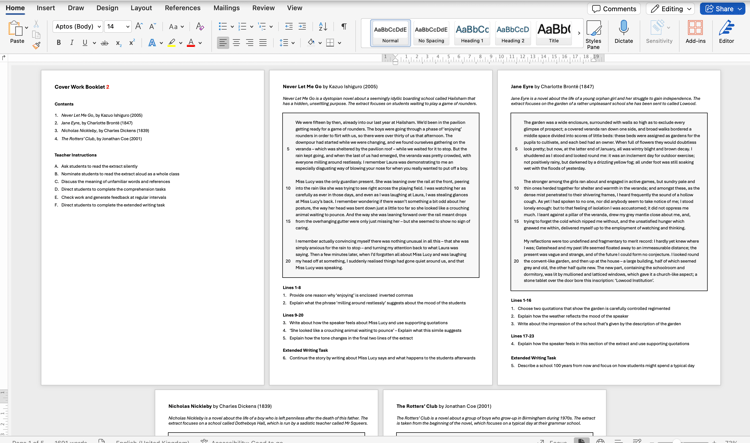Toggle show paragraph marks pilcrow
The image size is (750, 443).
[343, 27]
